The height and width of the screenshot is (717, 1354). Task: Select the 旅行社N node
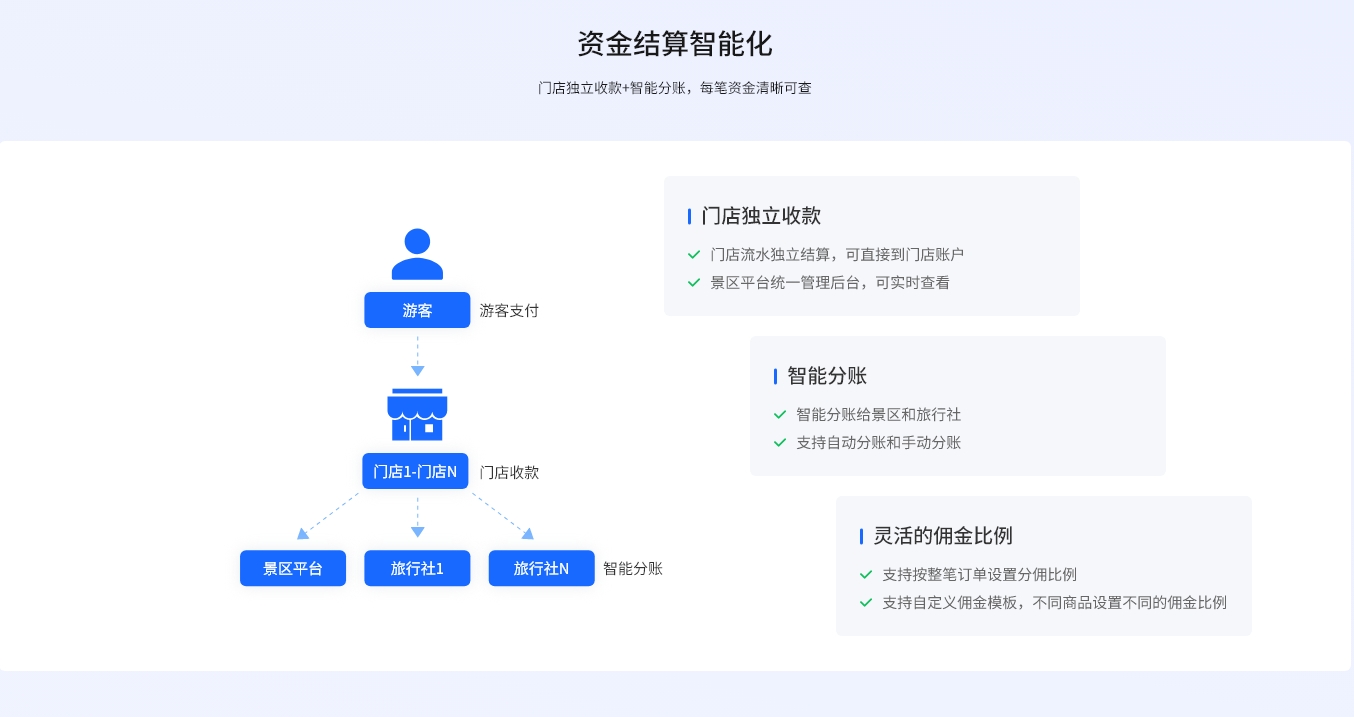click(541, 568)
